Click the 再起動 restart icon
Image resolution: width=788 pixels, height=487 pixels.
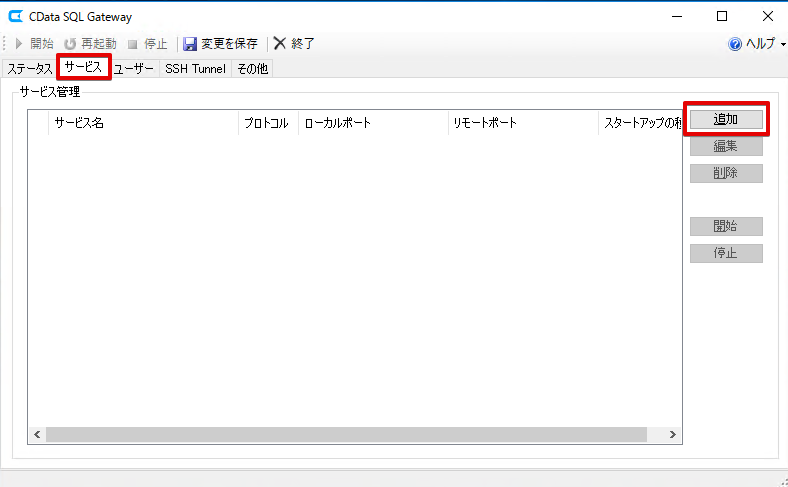tap(70, 44)
